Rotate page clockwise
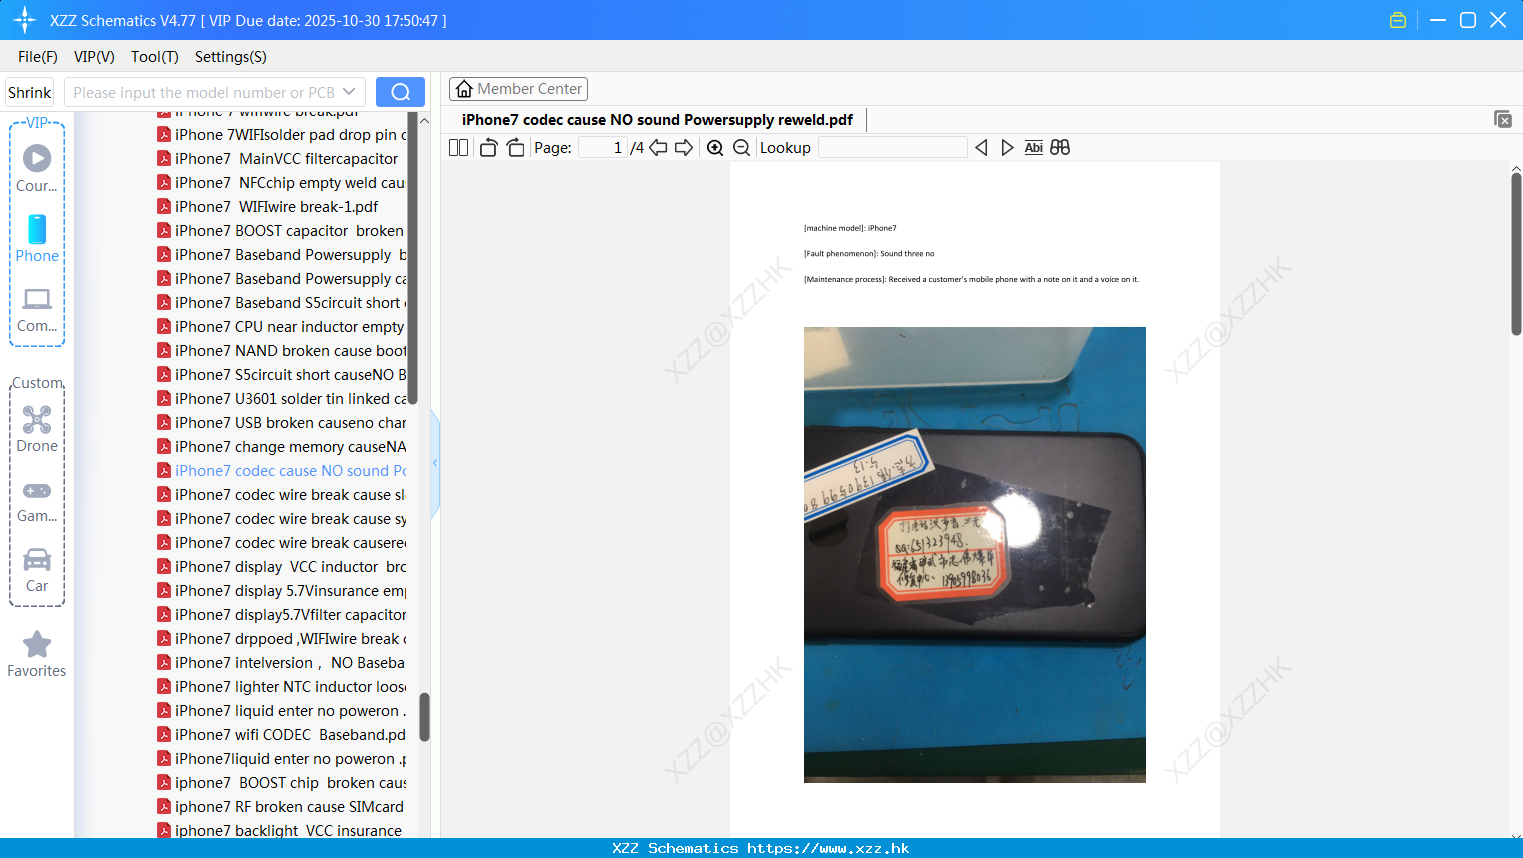Viewport: 1523px width, 858px height. (515, 148)
